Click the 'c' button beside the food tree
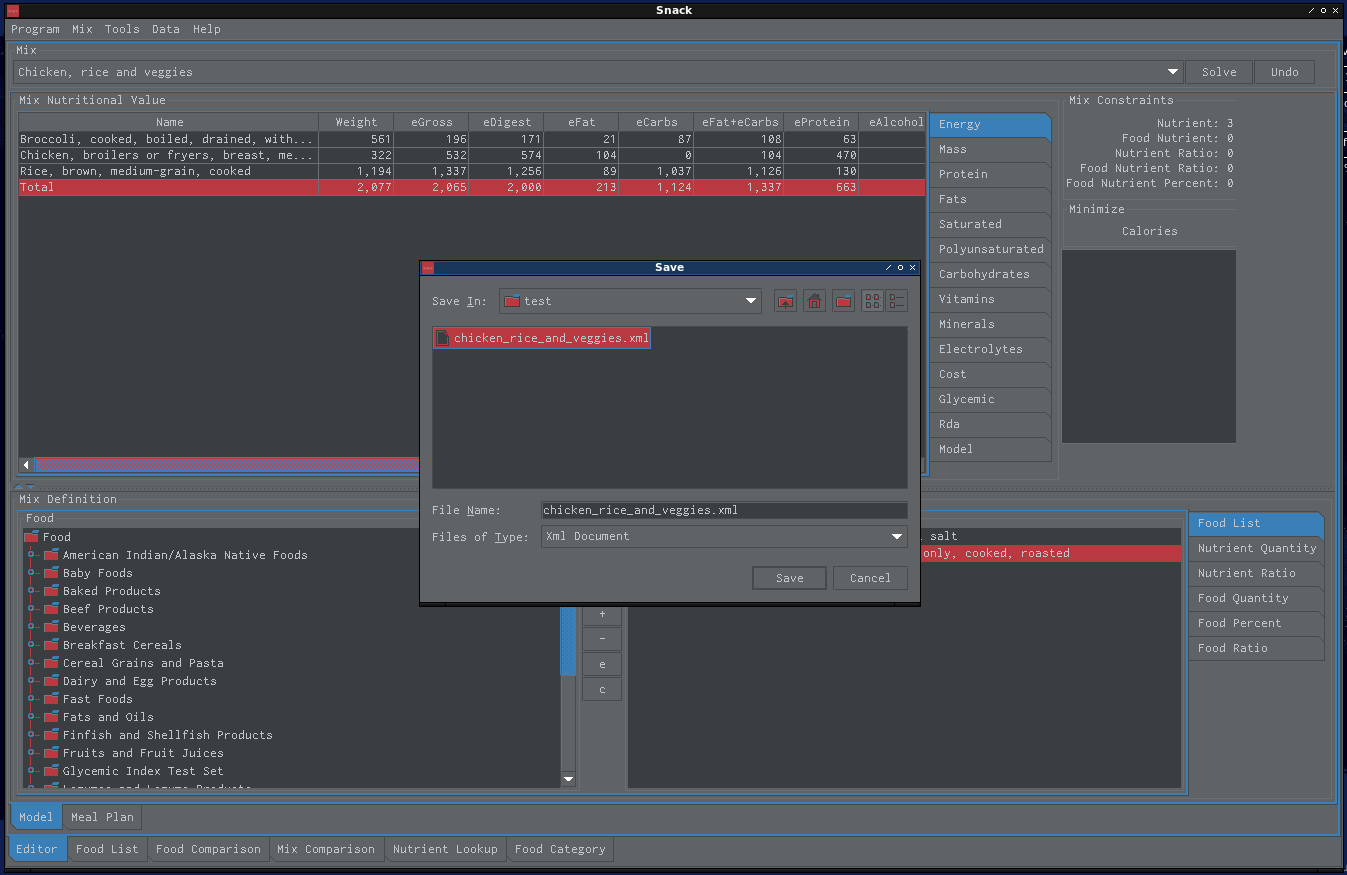 [602, 689]
